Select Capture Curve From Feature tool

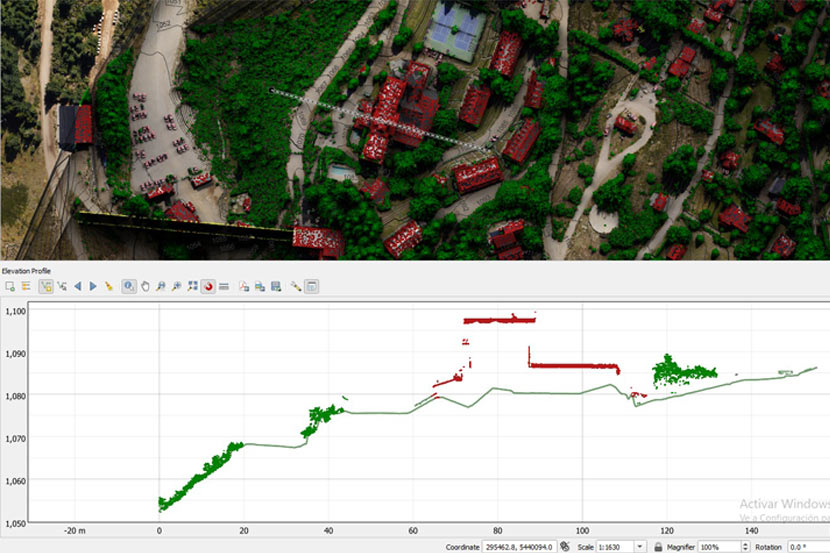(x=62, y=286)
